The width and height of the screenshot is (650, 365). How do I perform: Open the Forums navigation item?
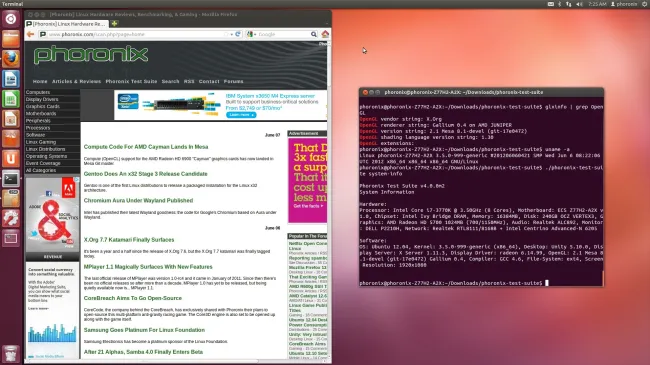point(233,81)
